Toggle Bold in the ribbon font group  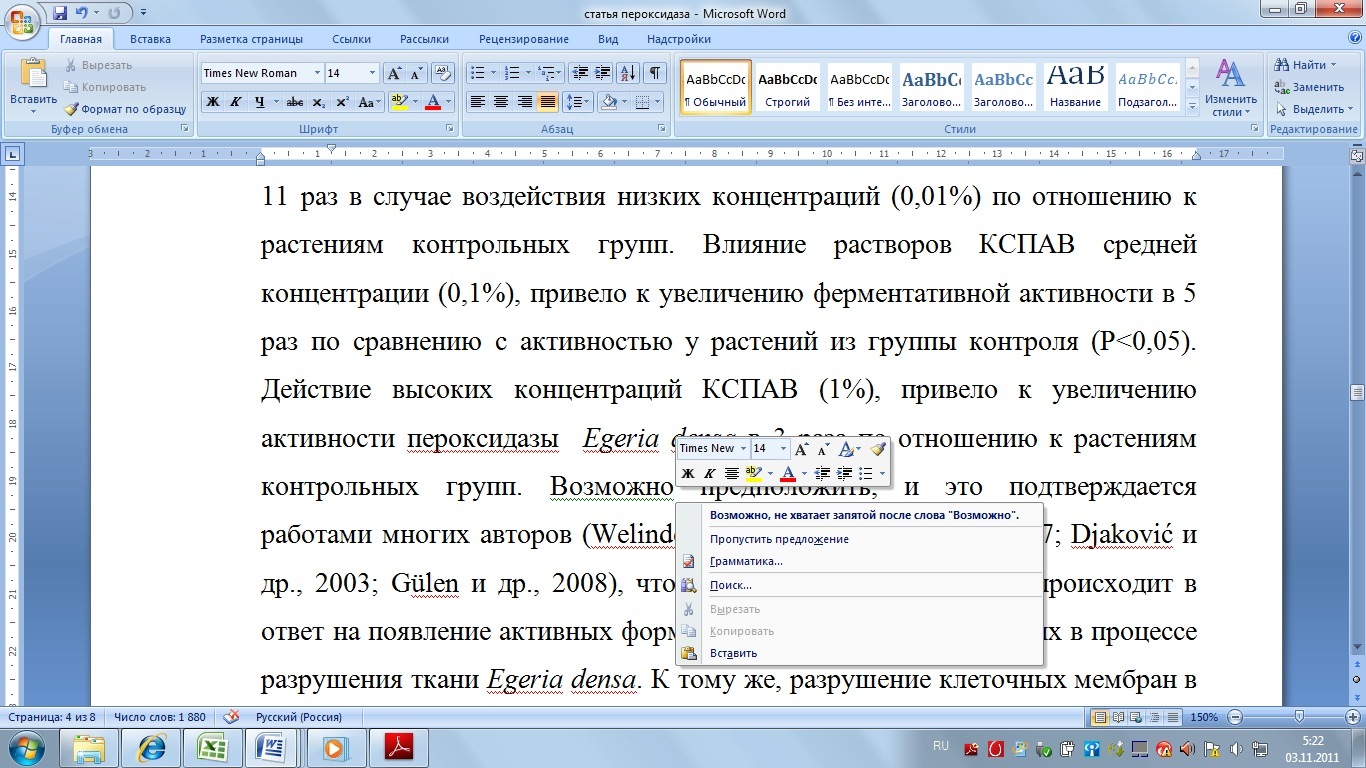(x=212, y=102)
